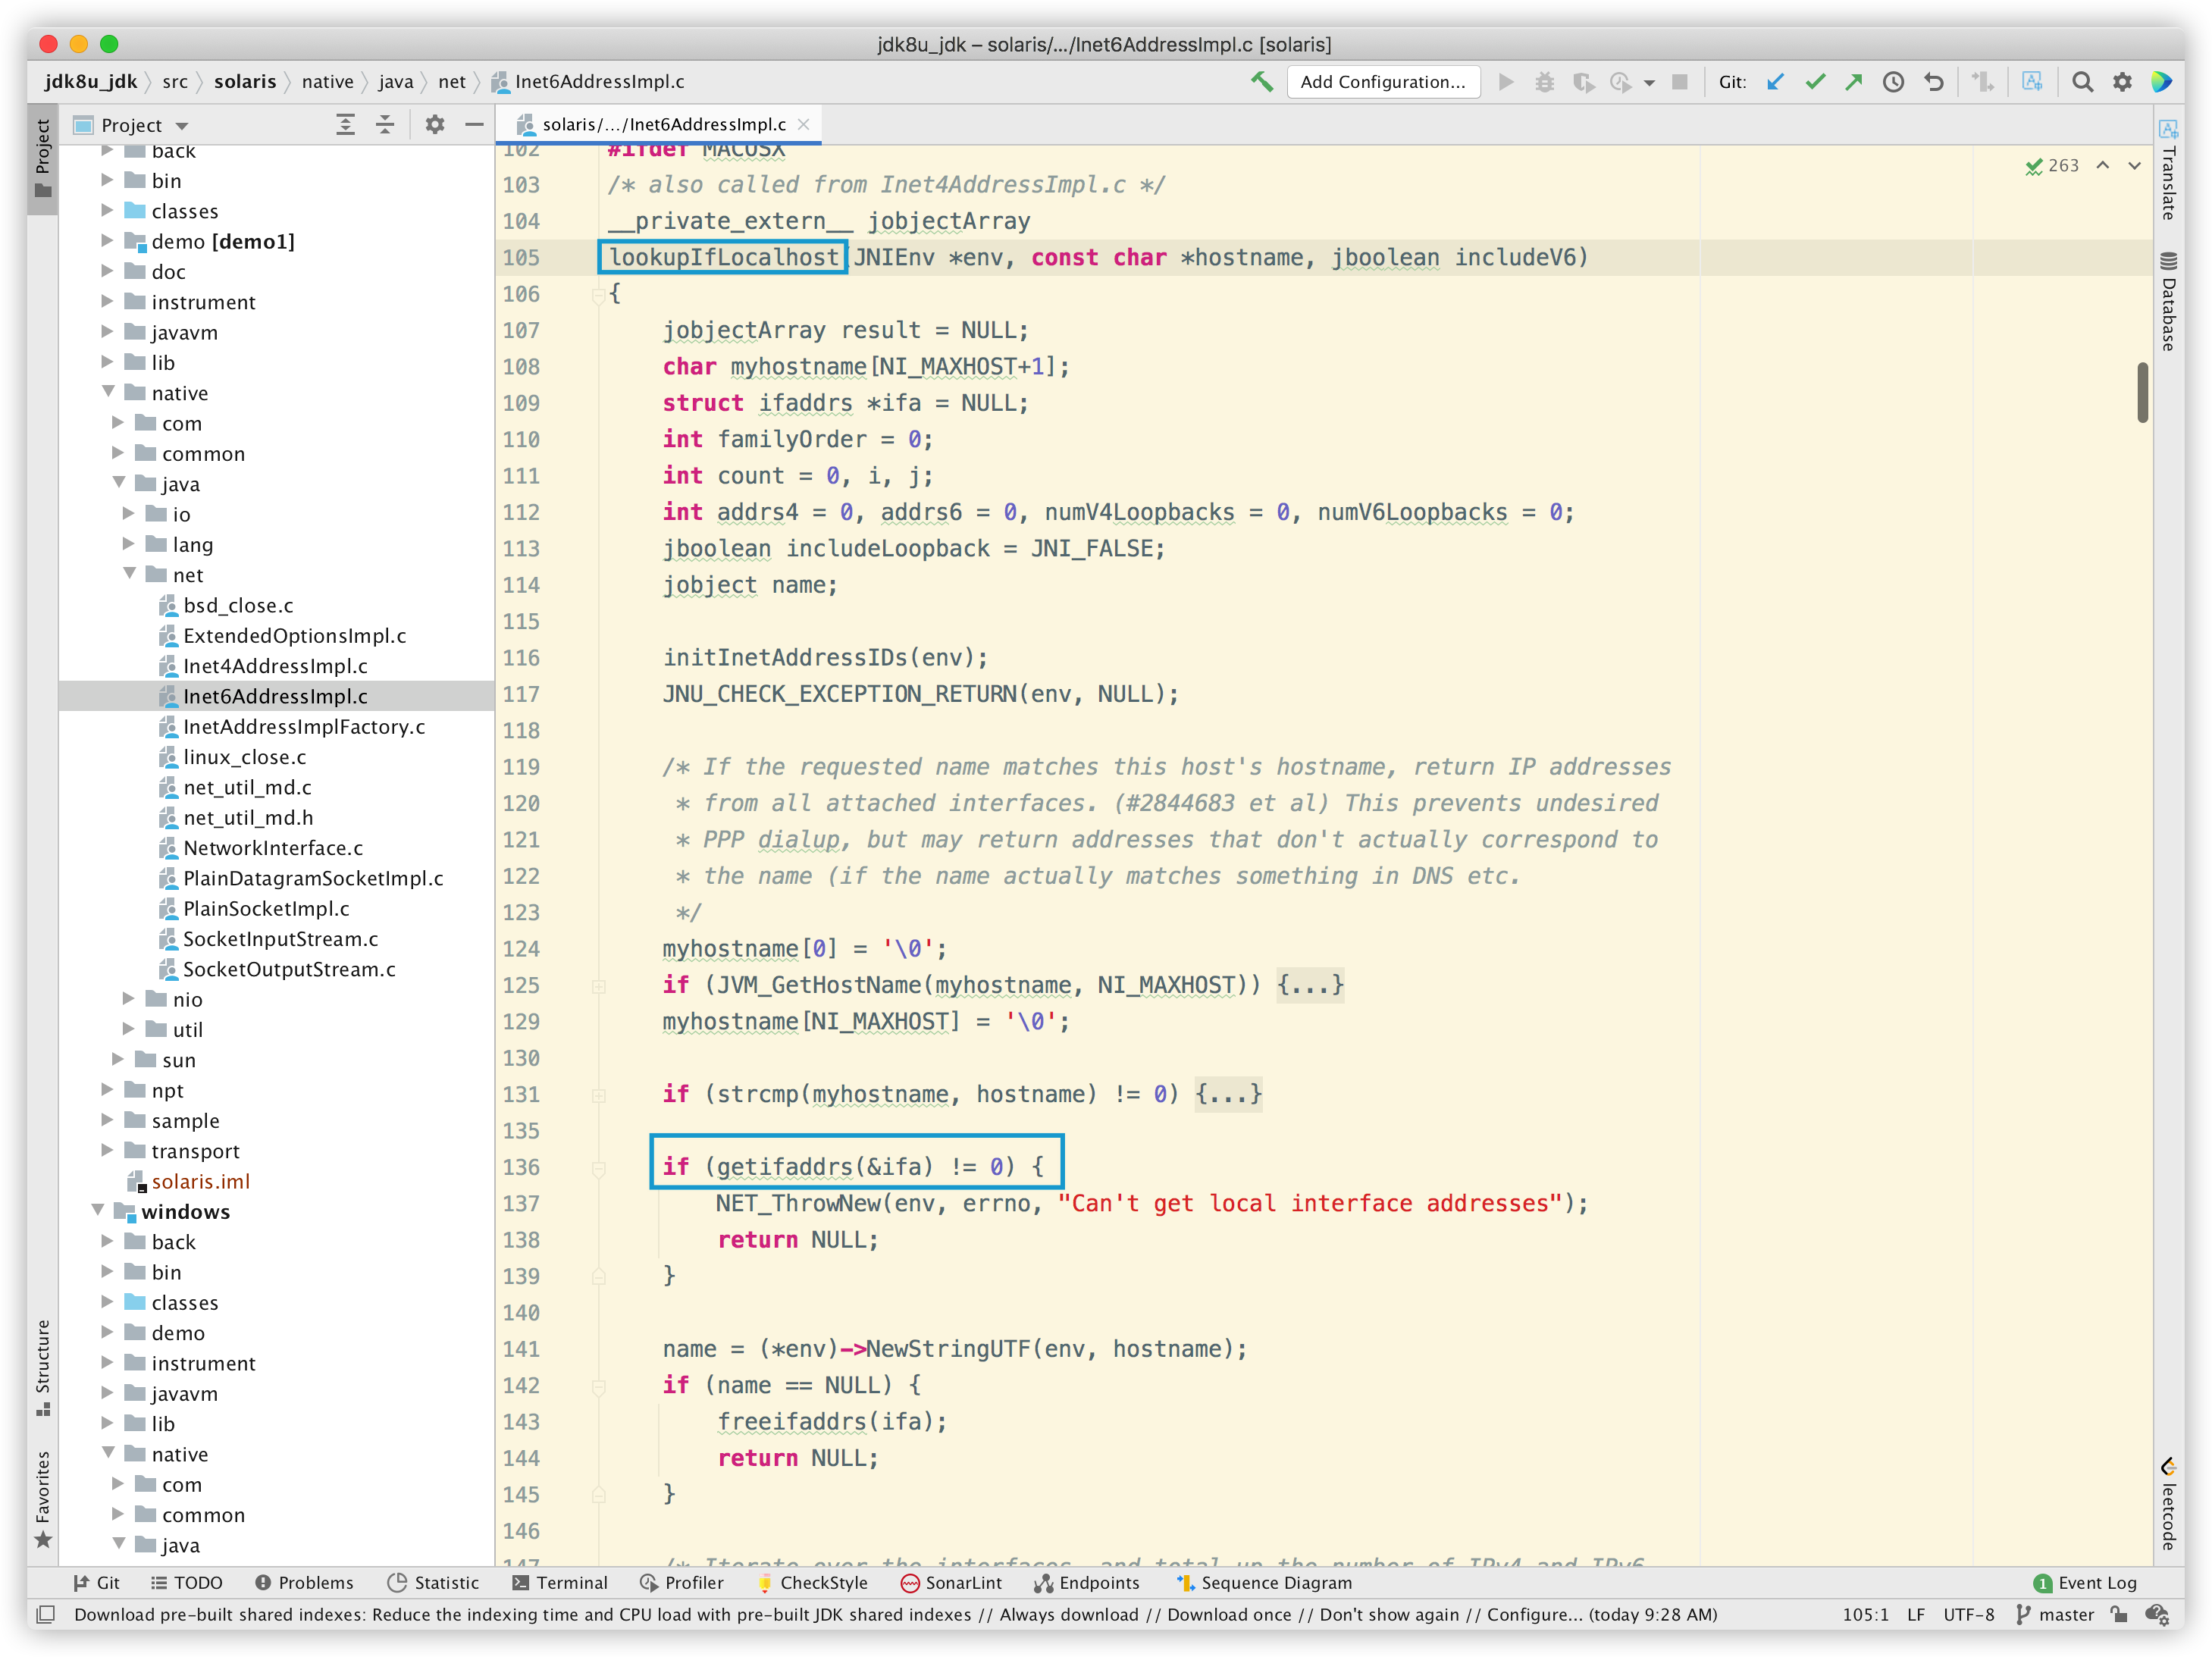2212x1657 pixels.
Task: Click the rollback undo icon
Action: (1934, 82)
